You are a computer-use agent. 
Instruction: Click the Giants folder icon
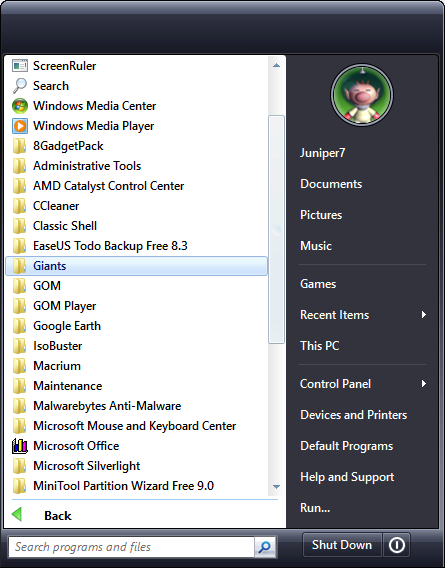coord(20,266)
